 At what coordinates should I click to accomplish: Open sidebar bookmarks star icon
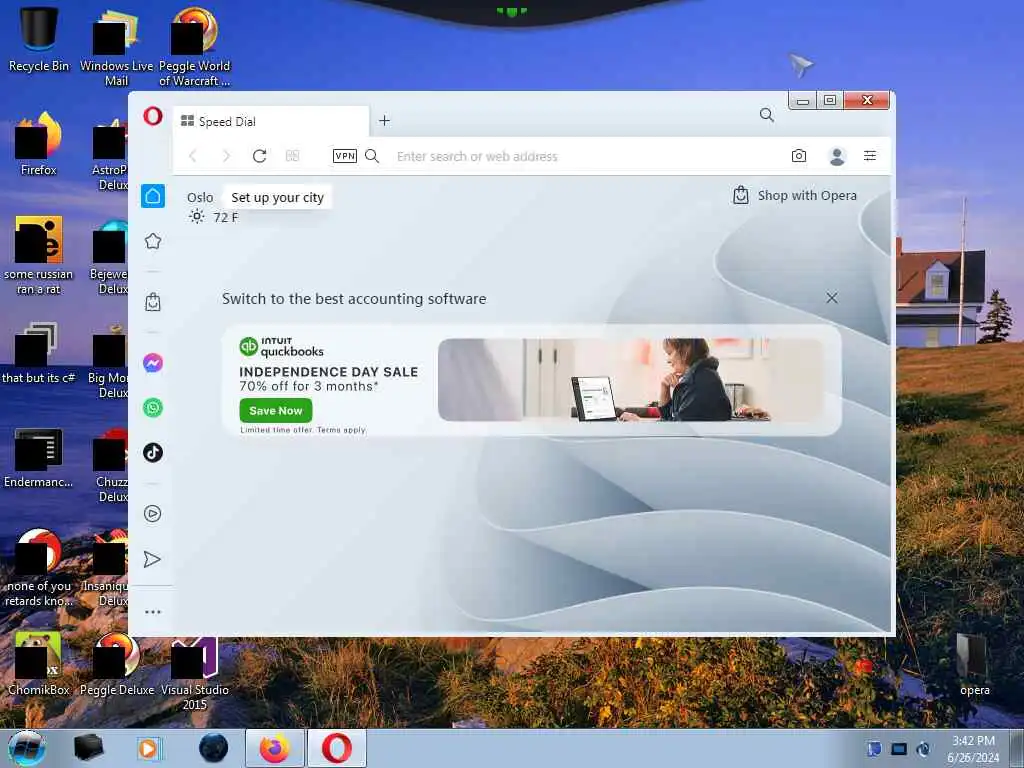pyautogui.click(x=153, y=242)
